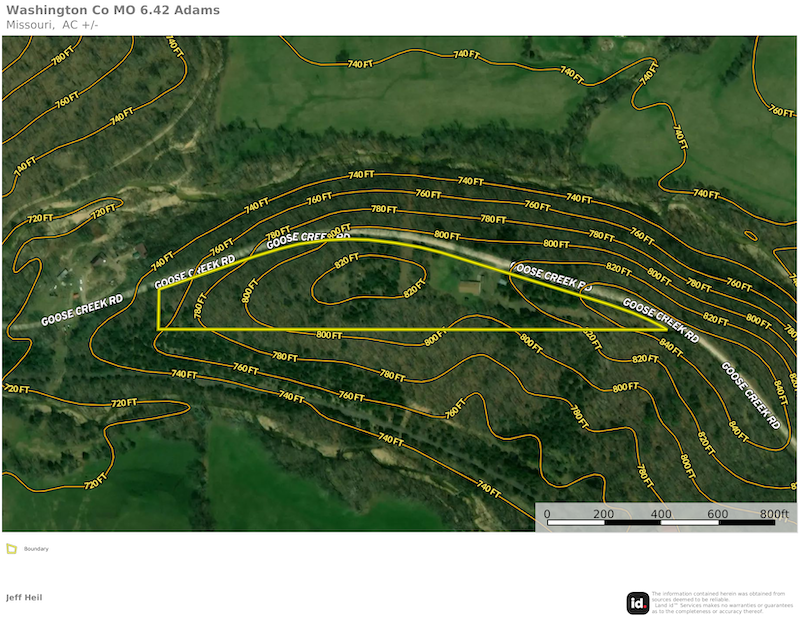
Task: Click the "0" mark on scale bar
Action: pyautogui.click(x=547, y=514)
